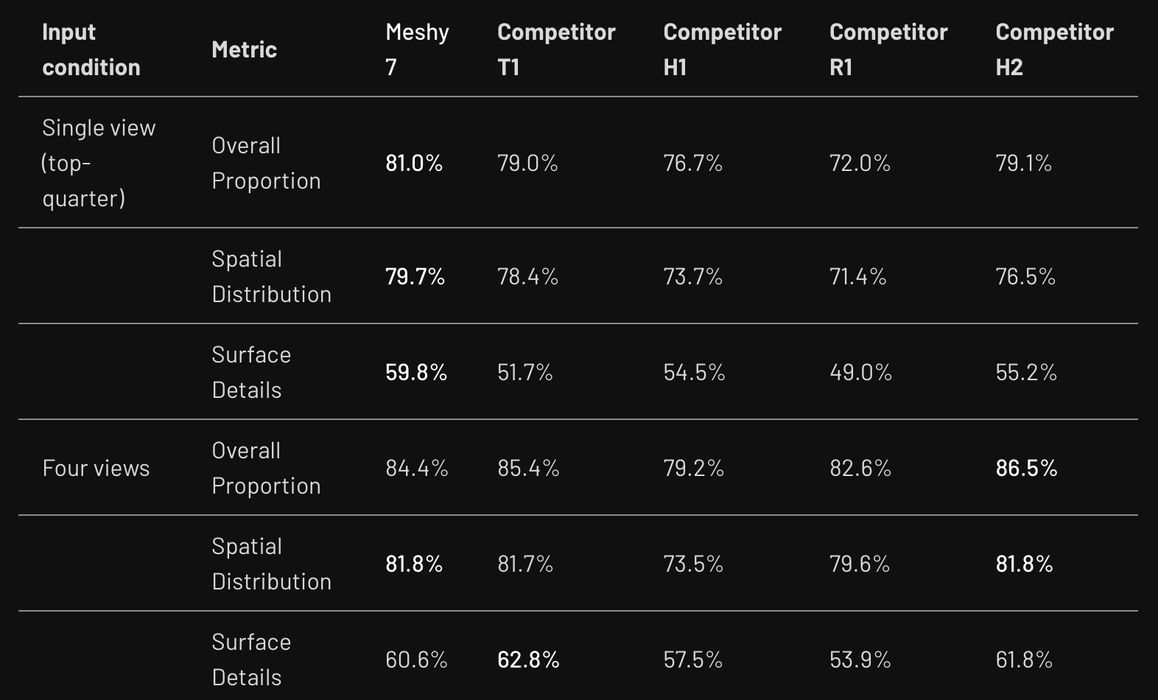
Task: Click the 'Meshy 7' column header
Action: tap(417, 49)
